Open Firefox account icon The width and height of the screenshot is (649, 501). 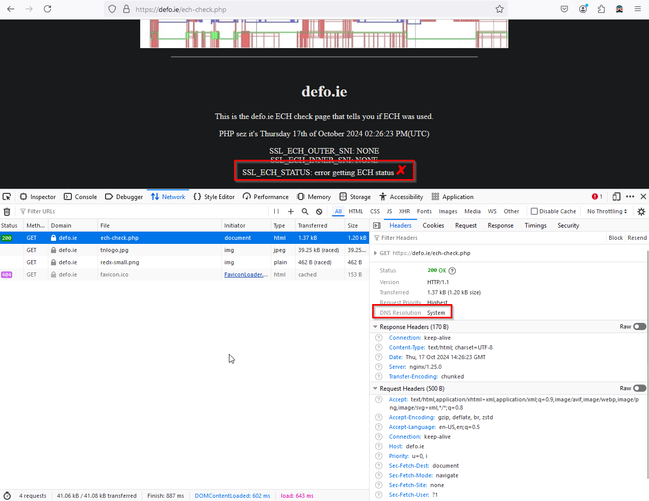point(583,9)
